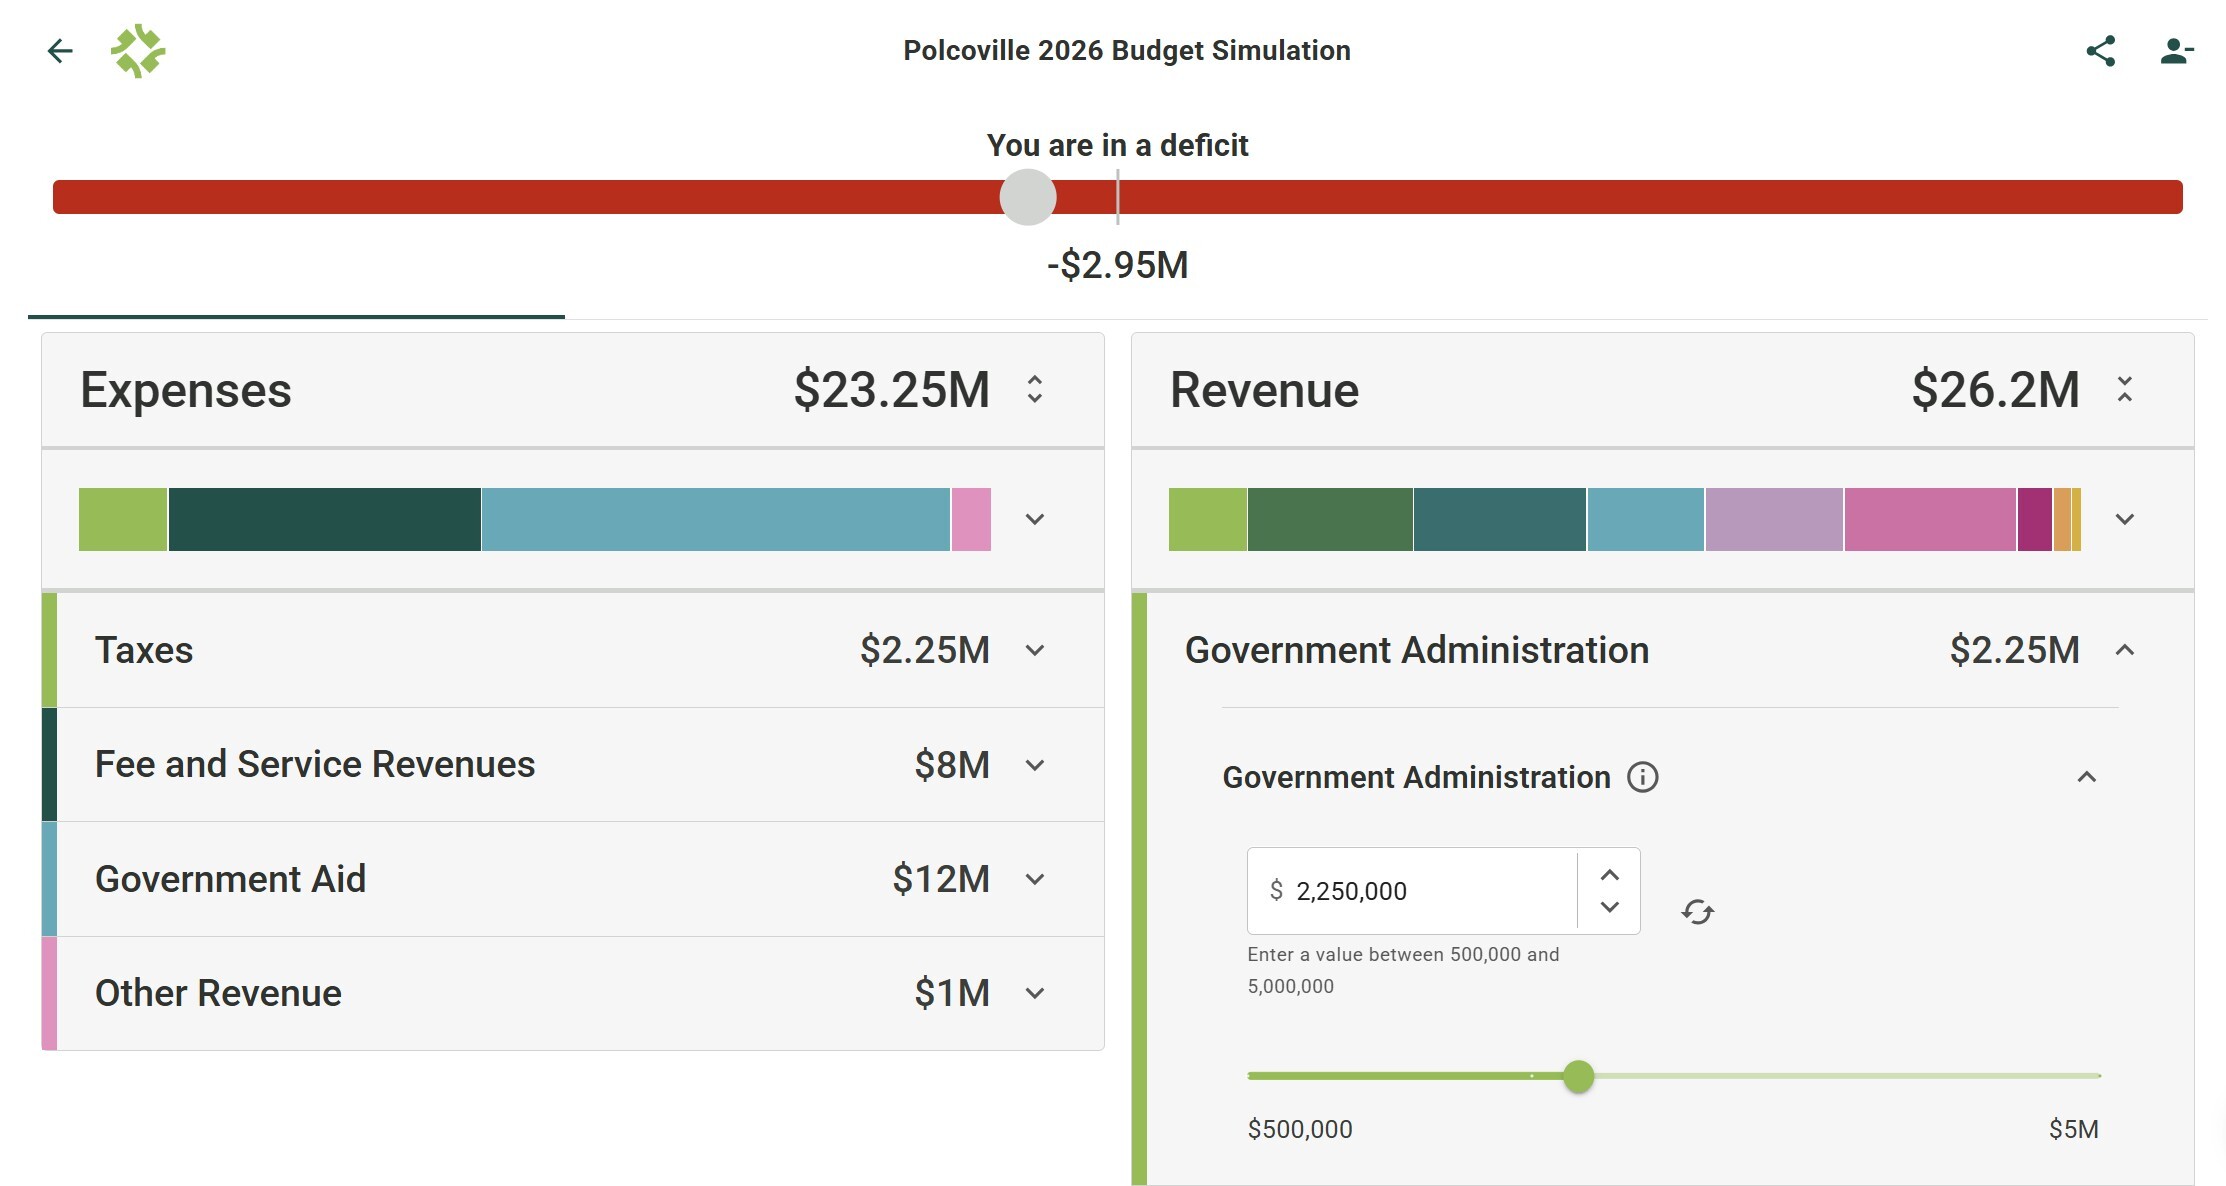Click the Government Administration slider handle
This screenshot has height=1186, width=2226.
pos(1578,1076)
